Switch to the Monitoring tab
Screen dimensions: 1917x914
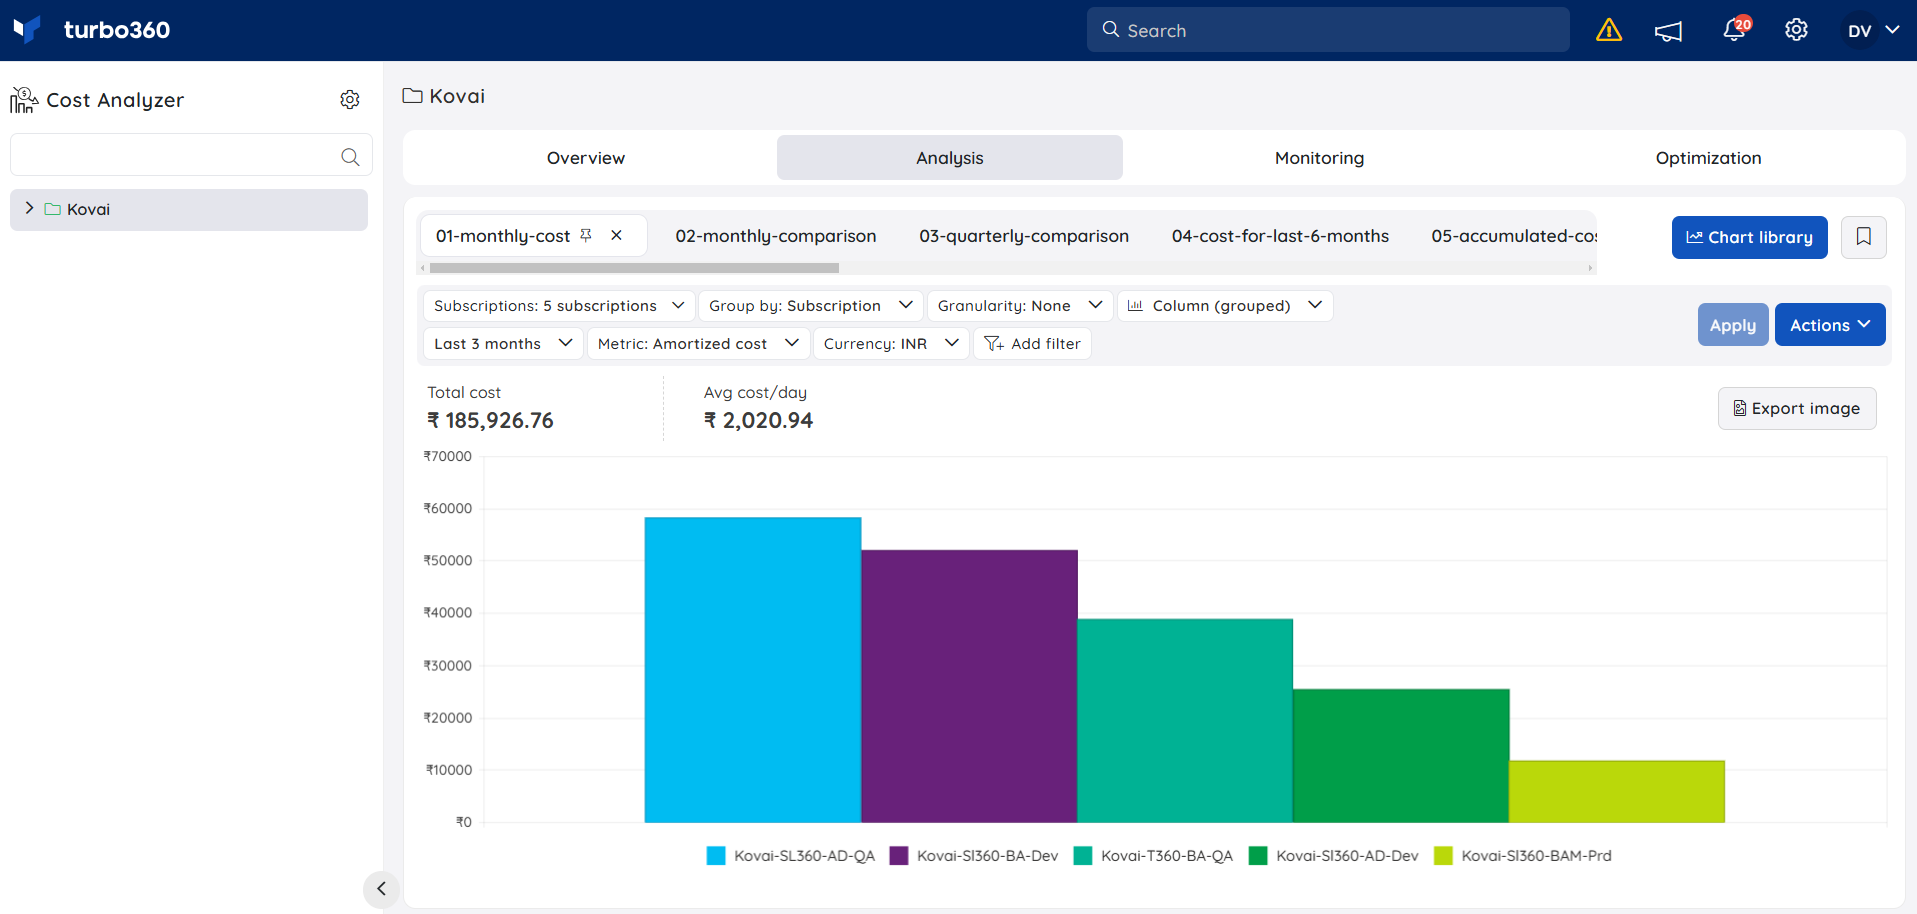(1319, 158)
